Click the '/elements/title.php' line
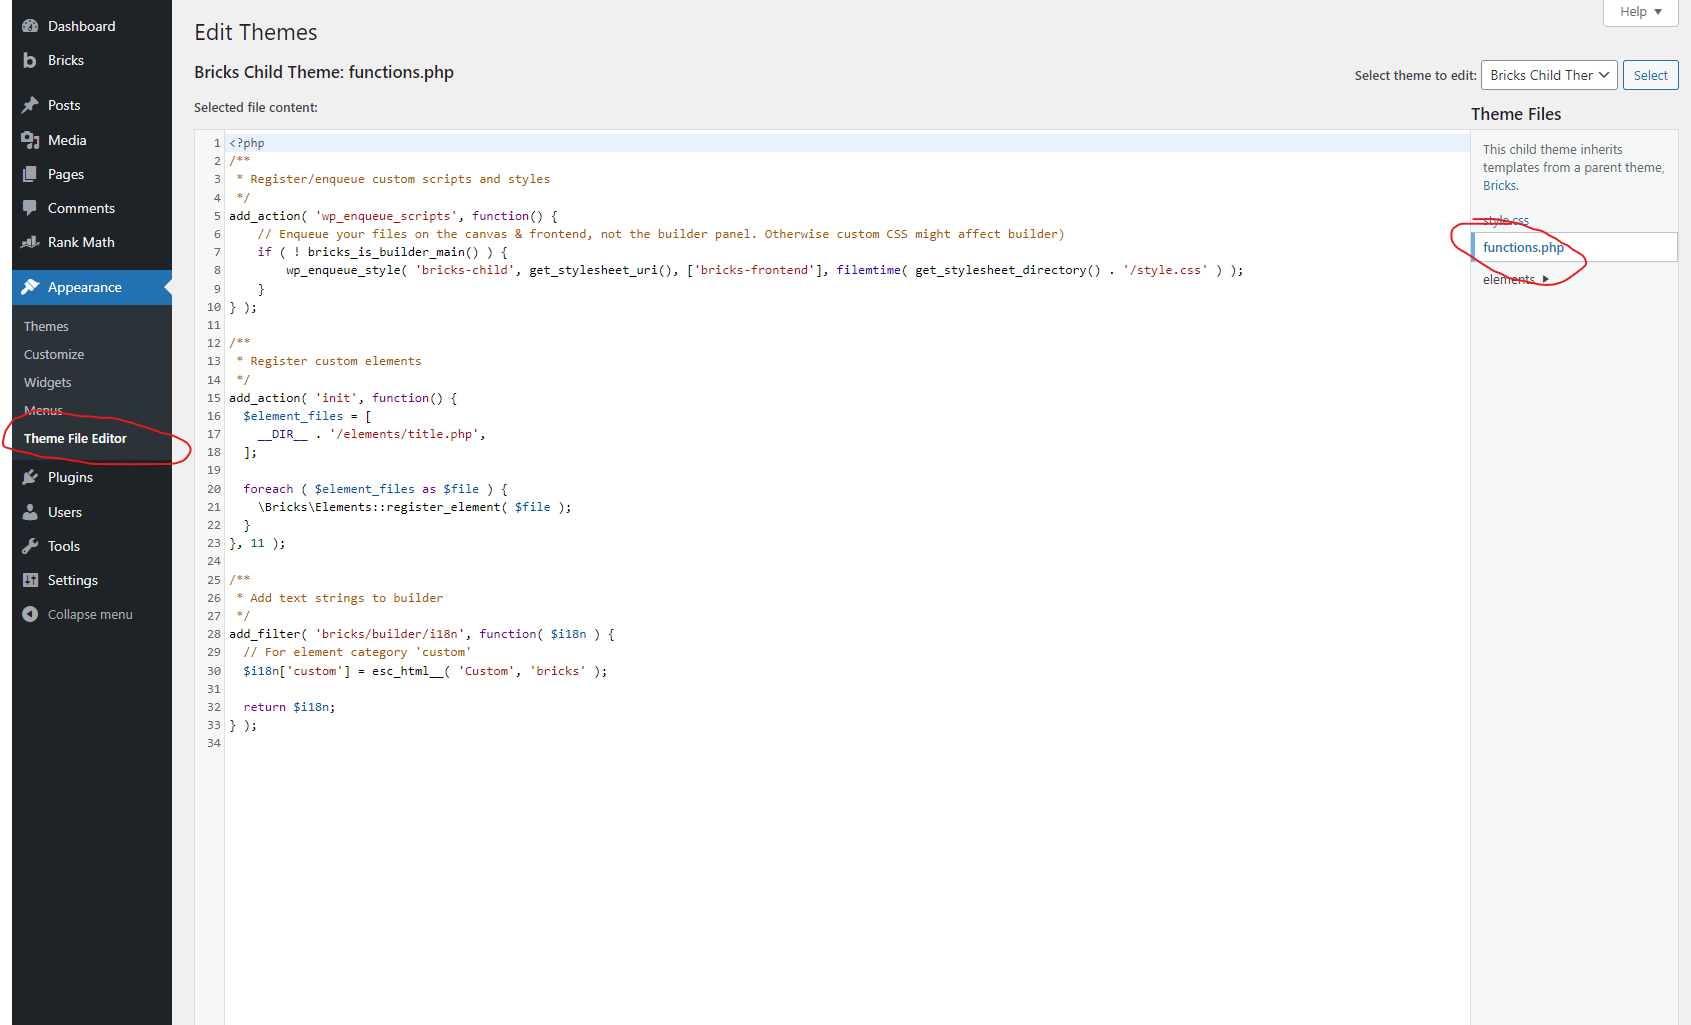The height and width of the screenshot is (1025, 1691). [371, 434]
